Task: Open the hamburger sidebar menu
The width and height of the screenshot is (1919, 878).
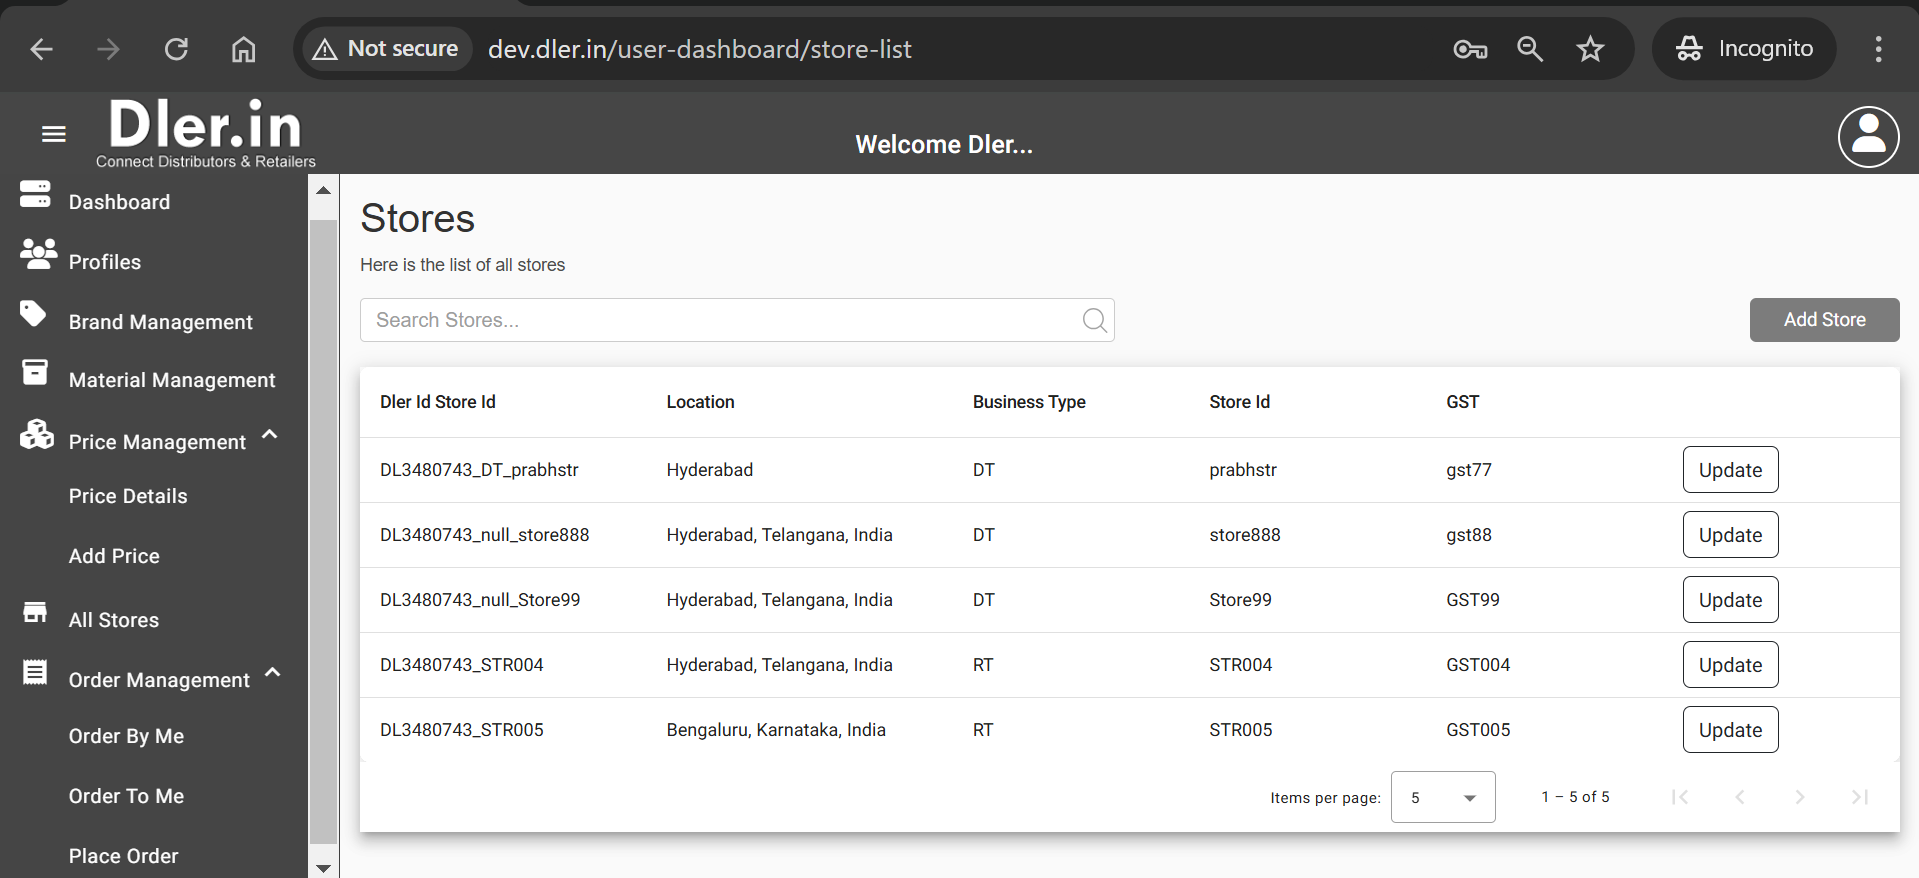Action: pos(54,134)
